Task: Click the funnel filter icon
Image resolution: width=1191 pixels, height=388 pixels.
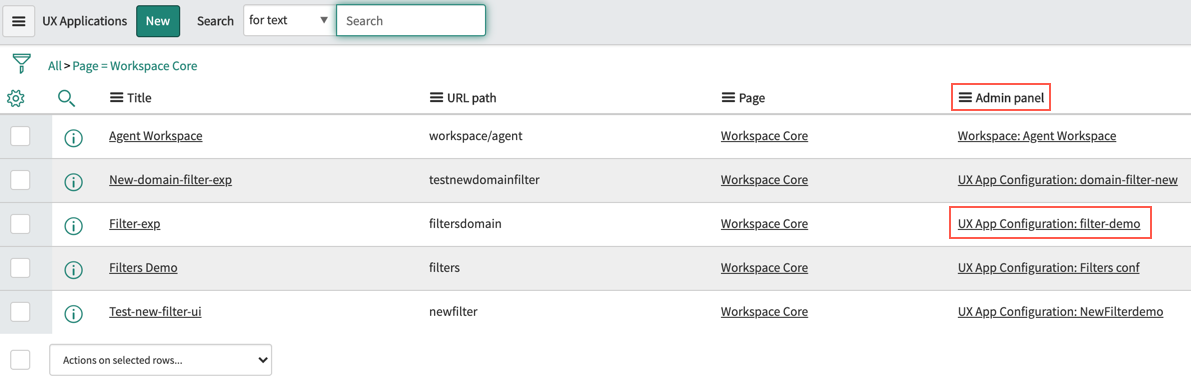Action: 21,63
